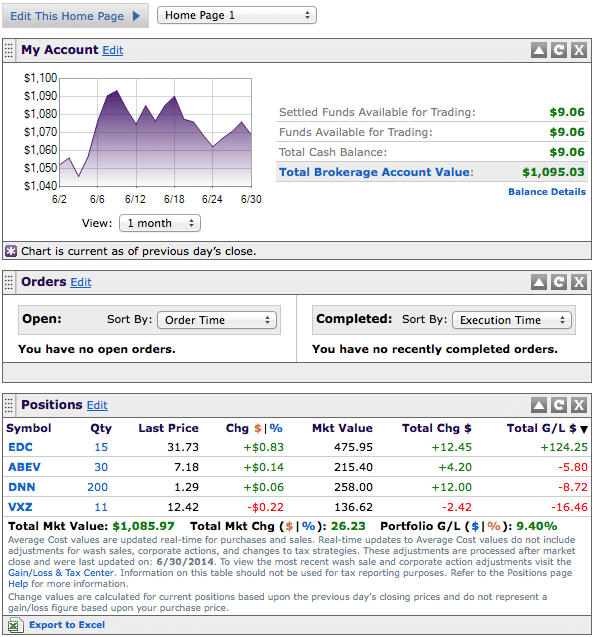Toggle Chg column to percent
This screenshot has height=637, width=597.
pyautogui.click(x=276, y=428)
